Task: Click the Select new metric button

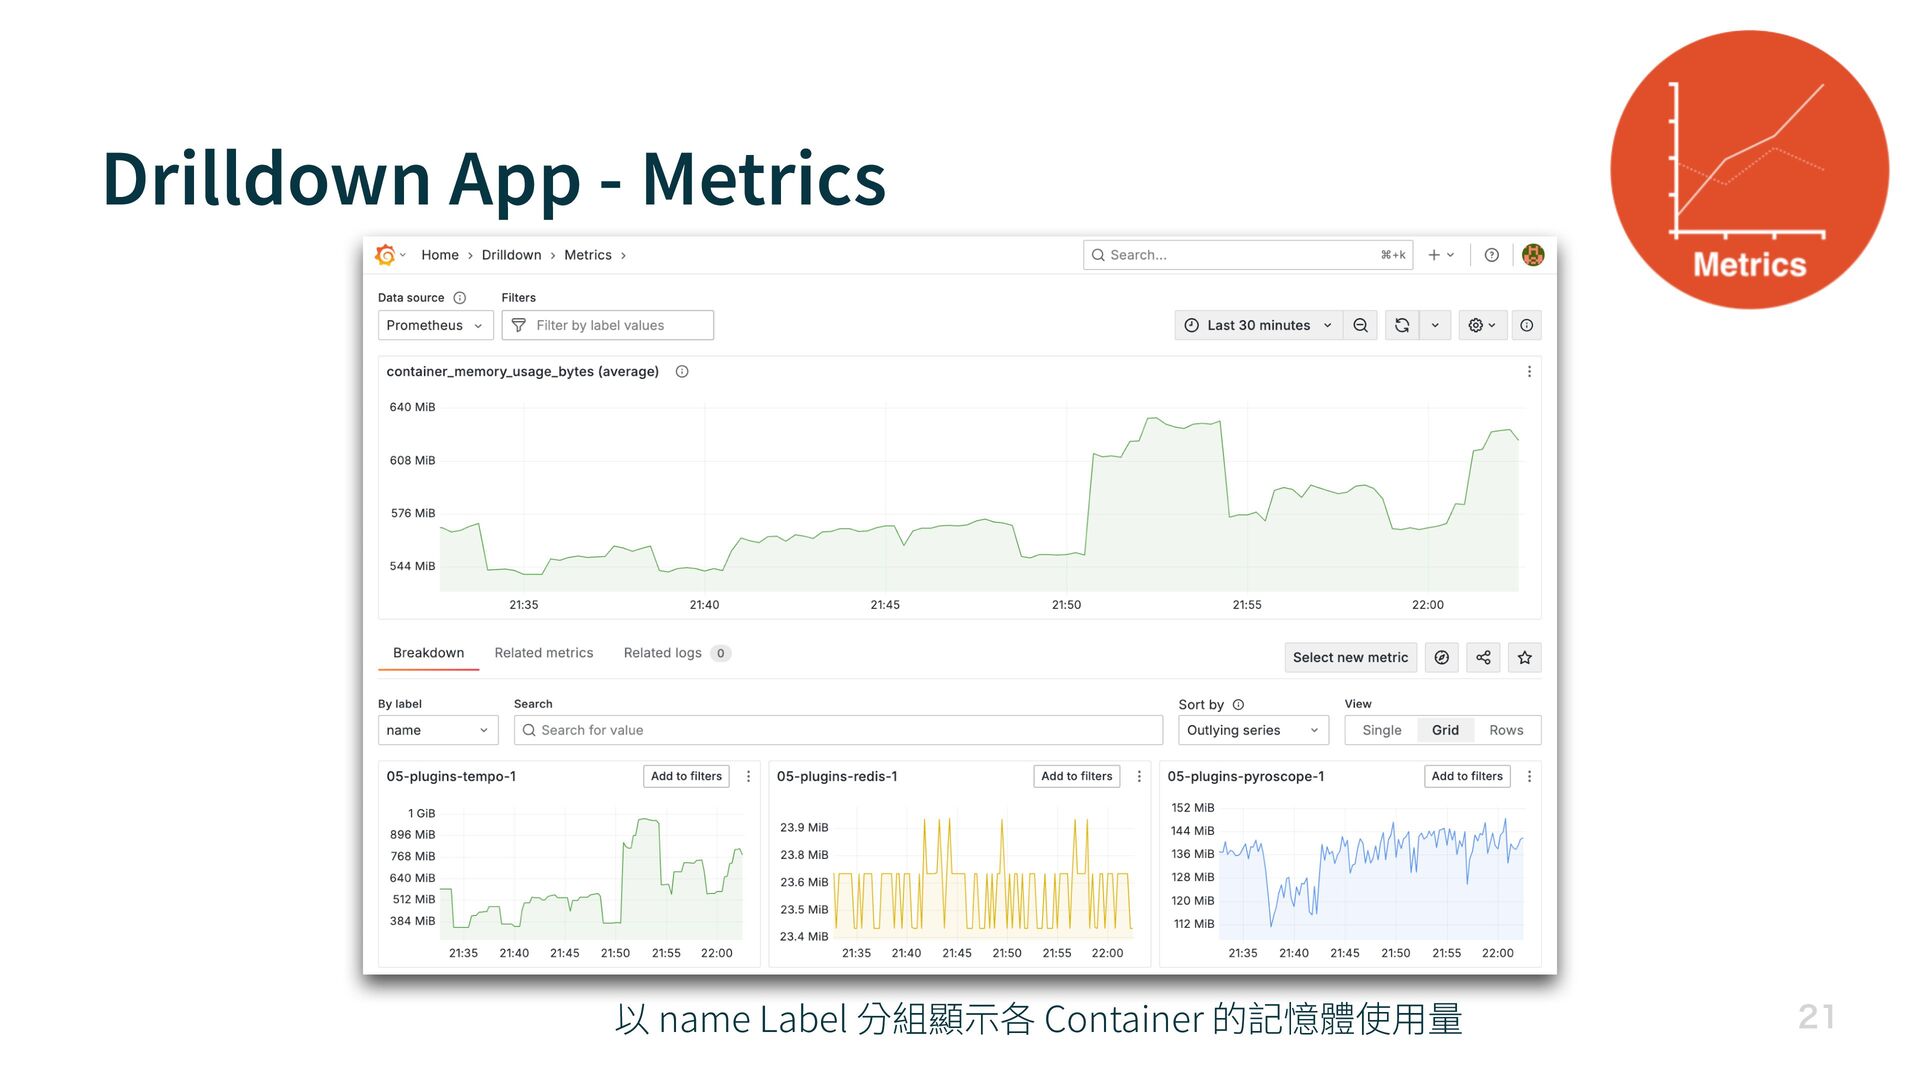Action: (1350, 657)
